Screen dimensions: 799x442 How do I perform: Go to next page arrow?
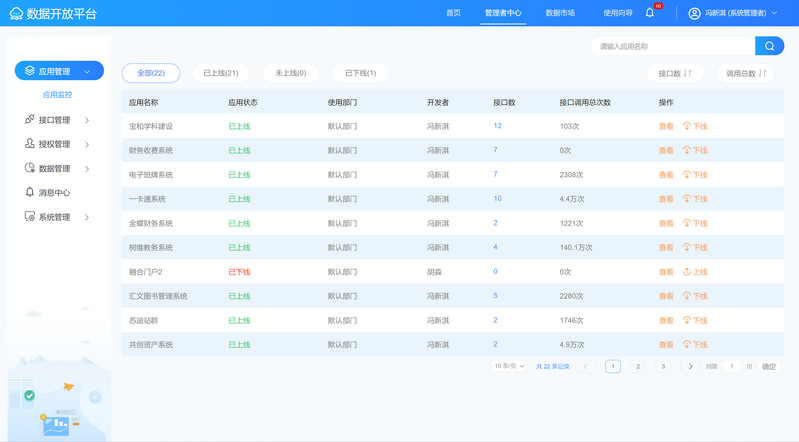(x=690, y=367)
